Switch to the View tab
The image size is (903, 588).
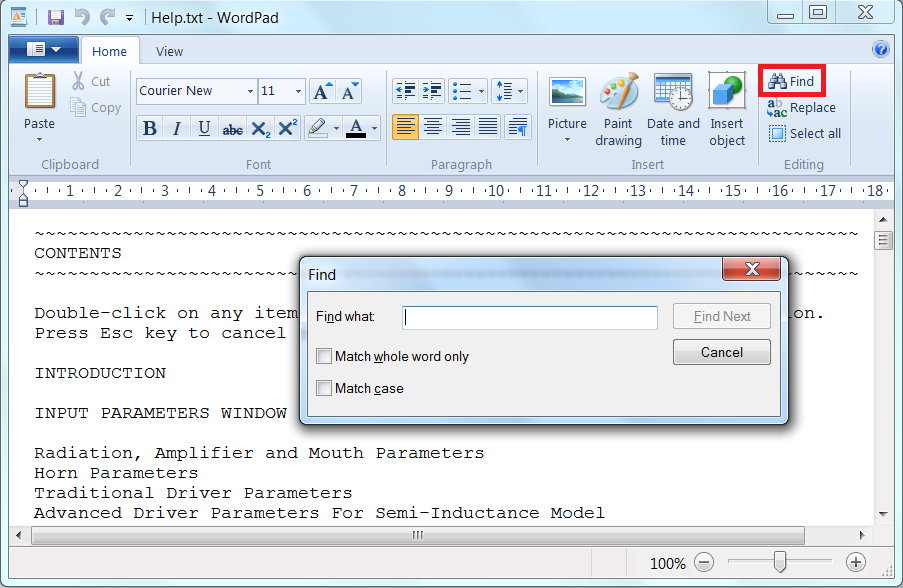point(169,51)
